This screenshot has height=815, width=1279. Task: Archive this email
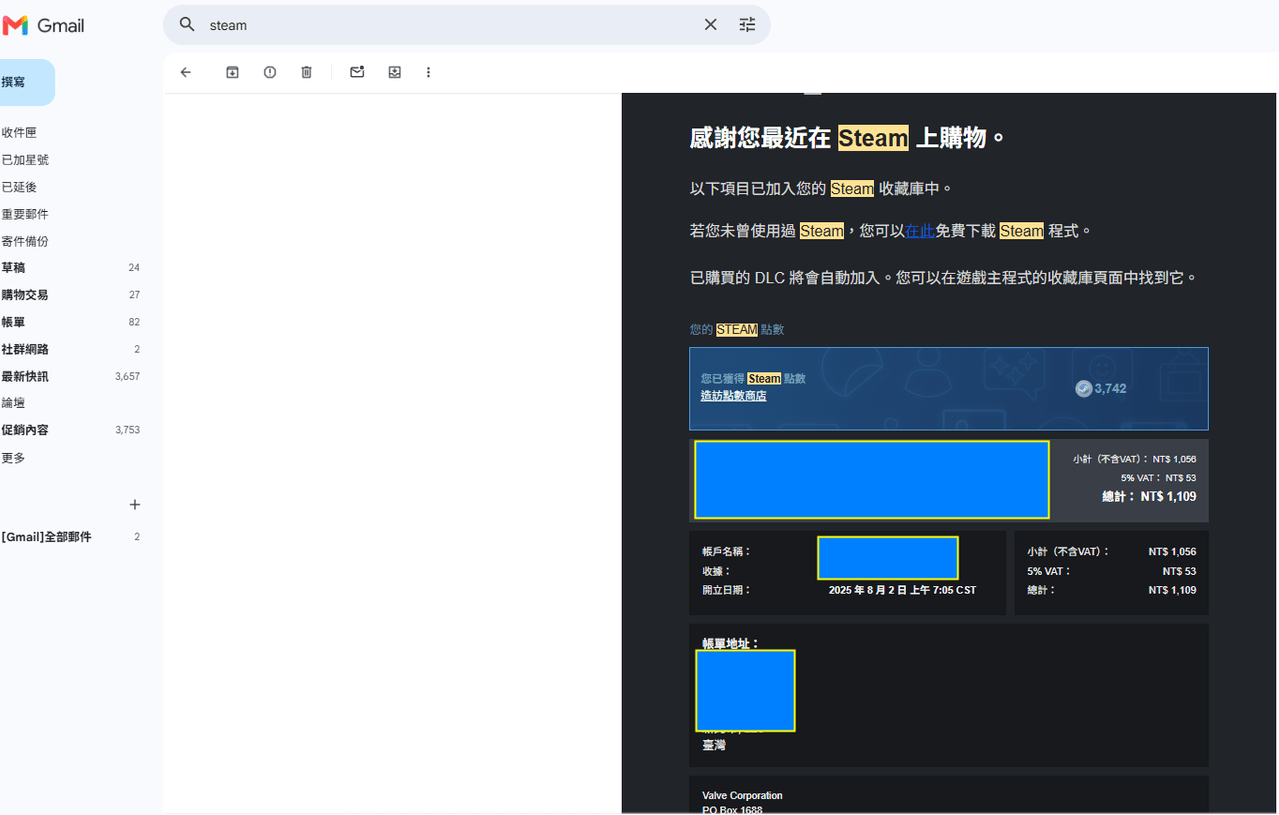coord(232,72)
